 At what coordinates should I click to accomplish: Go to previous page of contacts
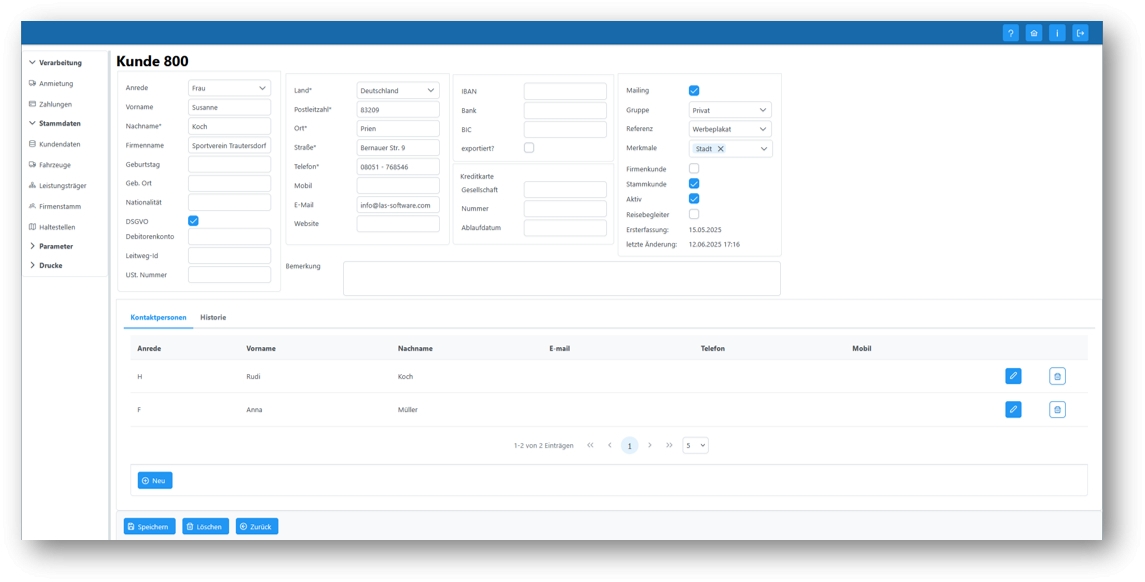coord(610,445)
